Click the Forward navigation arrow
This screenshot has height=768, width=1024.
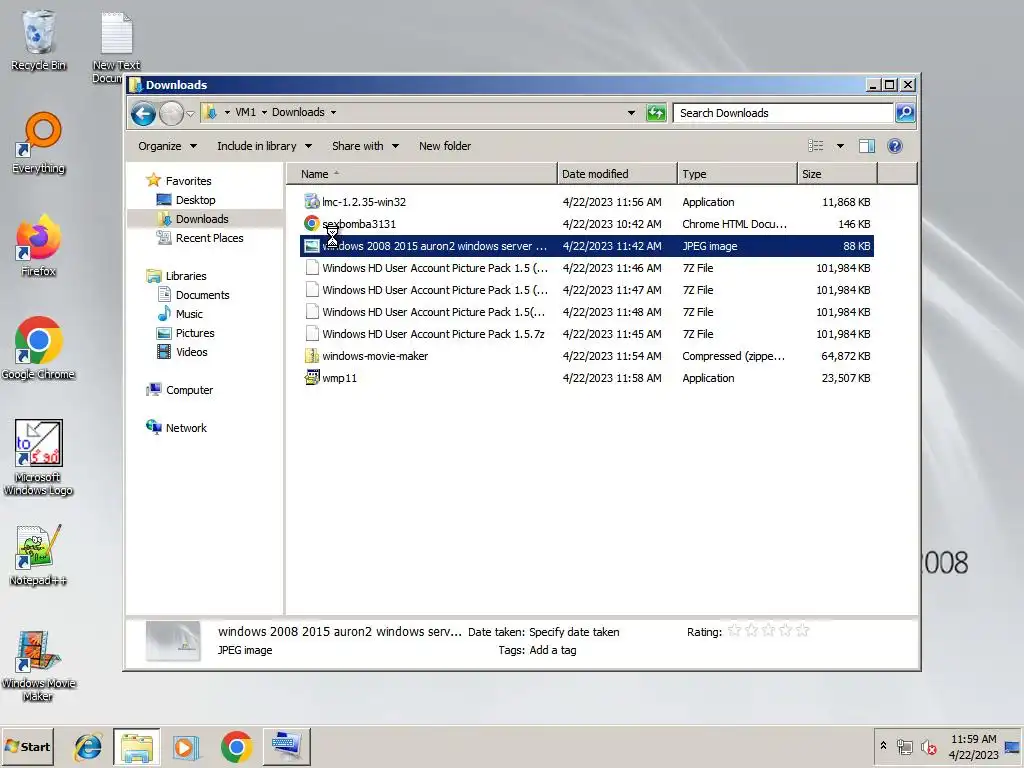[x=171, y=114]
